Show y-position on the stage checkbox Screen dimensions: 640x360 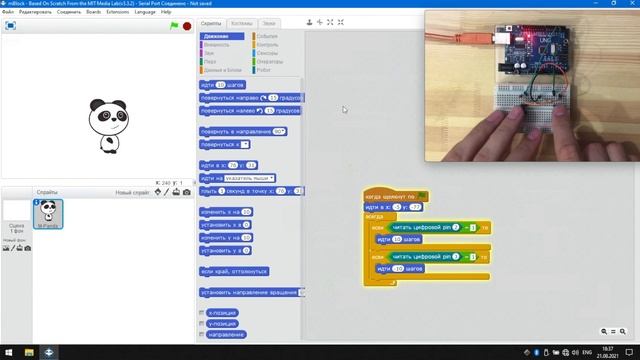201,323
